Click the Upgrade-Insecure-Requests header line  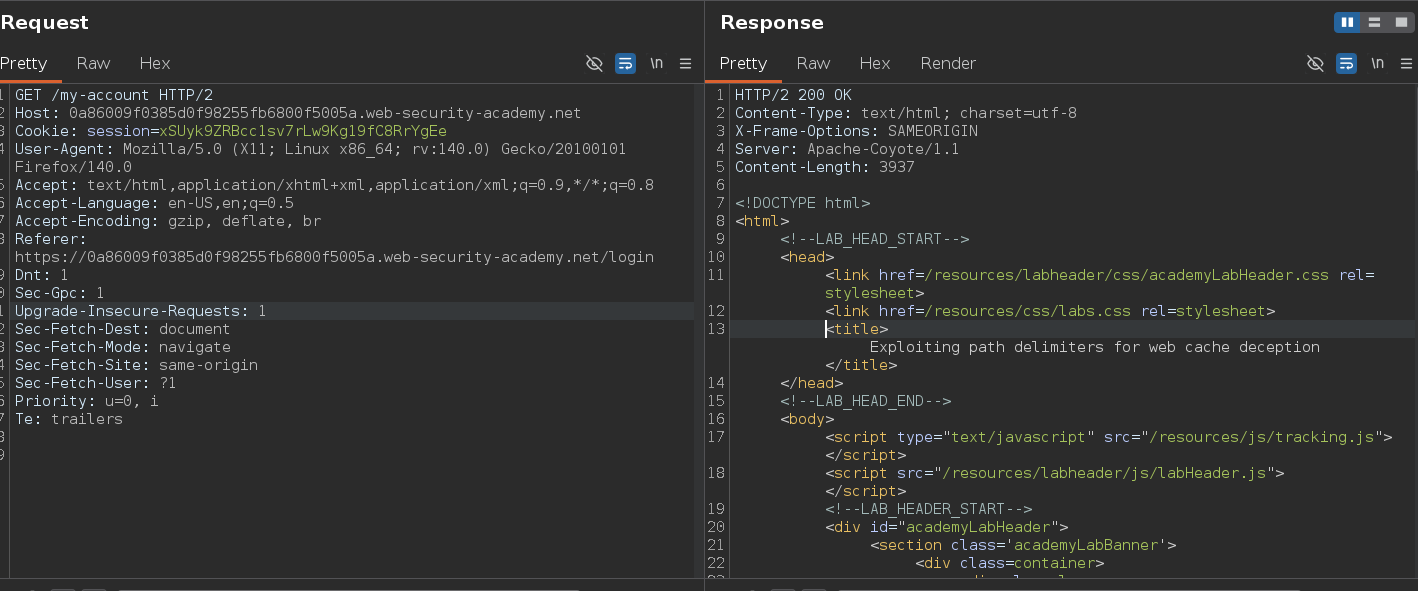141,311
